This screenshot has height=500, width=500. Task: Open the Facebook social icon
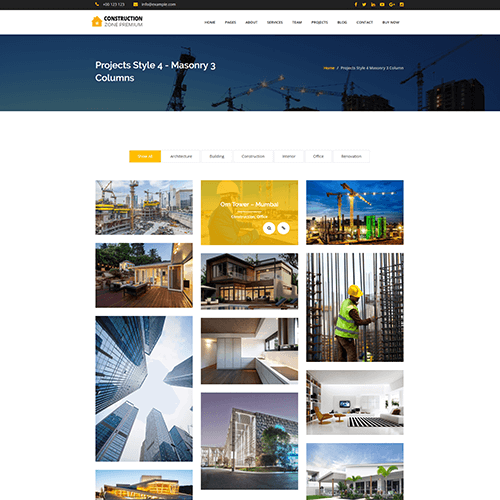pos(356,4)
